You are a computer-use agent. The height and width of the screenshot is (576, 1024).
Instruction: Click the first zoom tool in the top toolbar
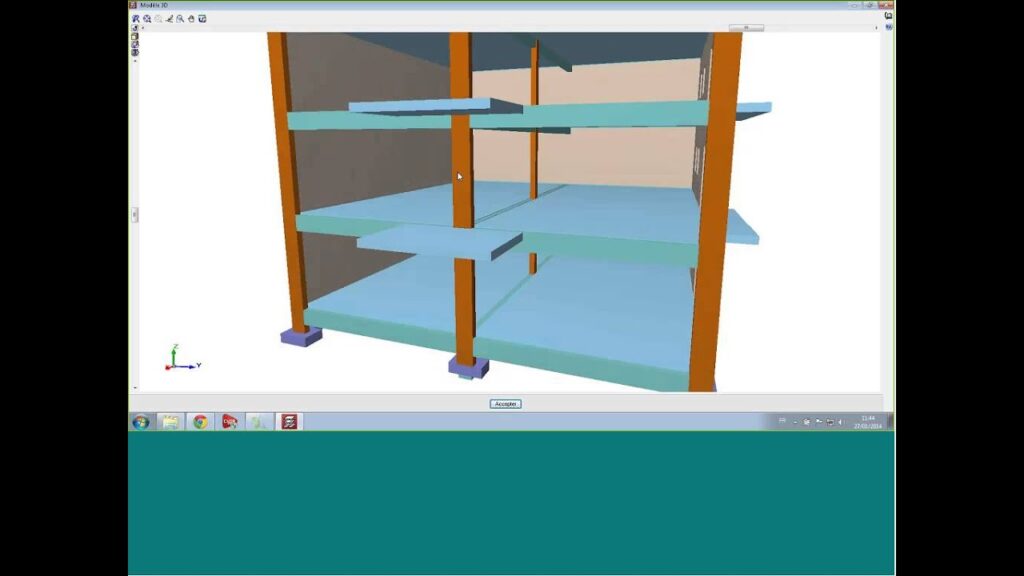pyautogui.click(x=136, y=18)
